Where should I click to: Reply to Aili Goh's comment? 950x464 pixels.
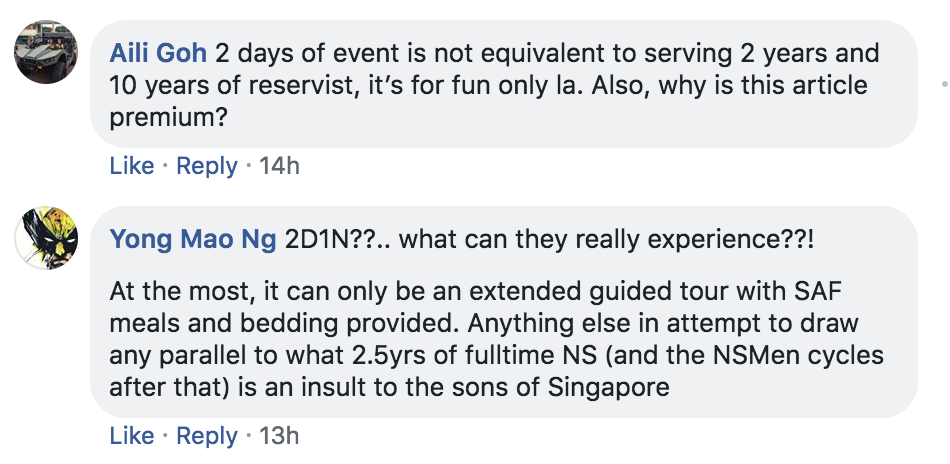point(207,165)
